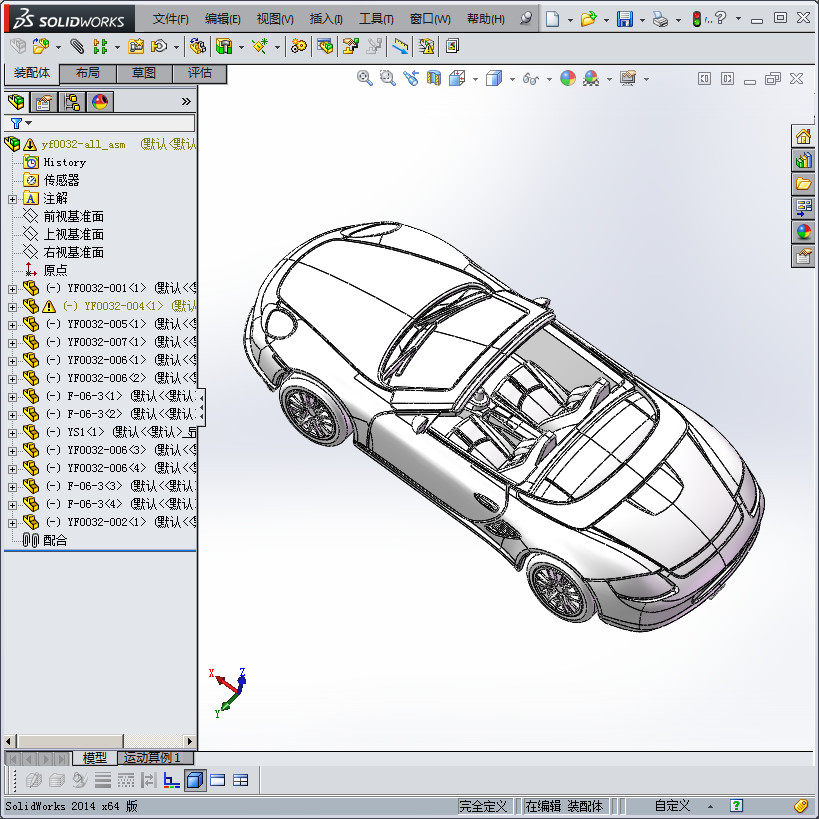The height and width of the screenshot is (819, 819).
Task: Expand the YF0032-004<1> component node
Action: click(x=12, y=307)
